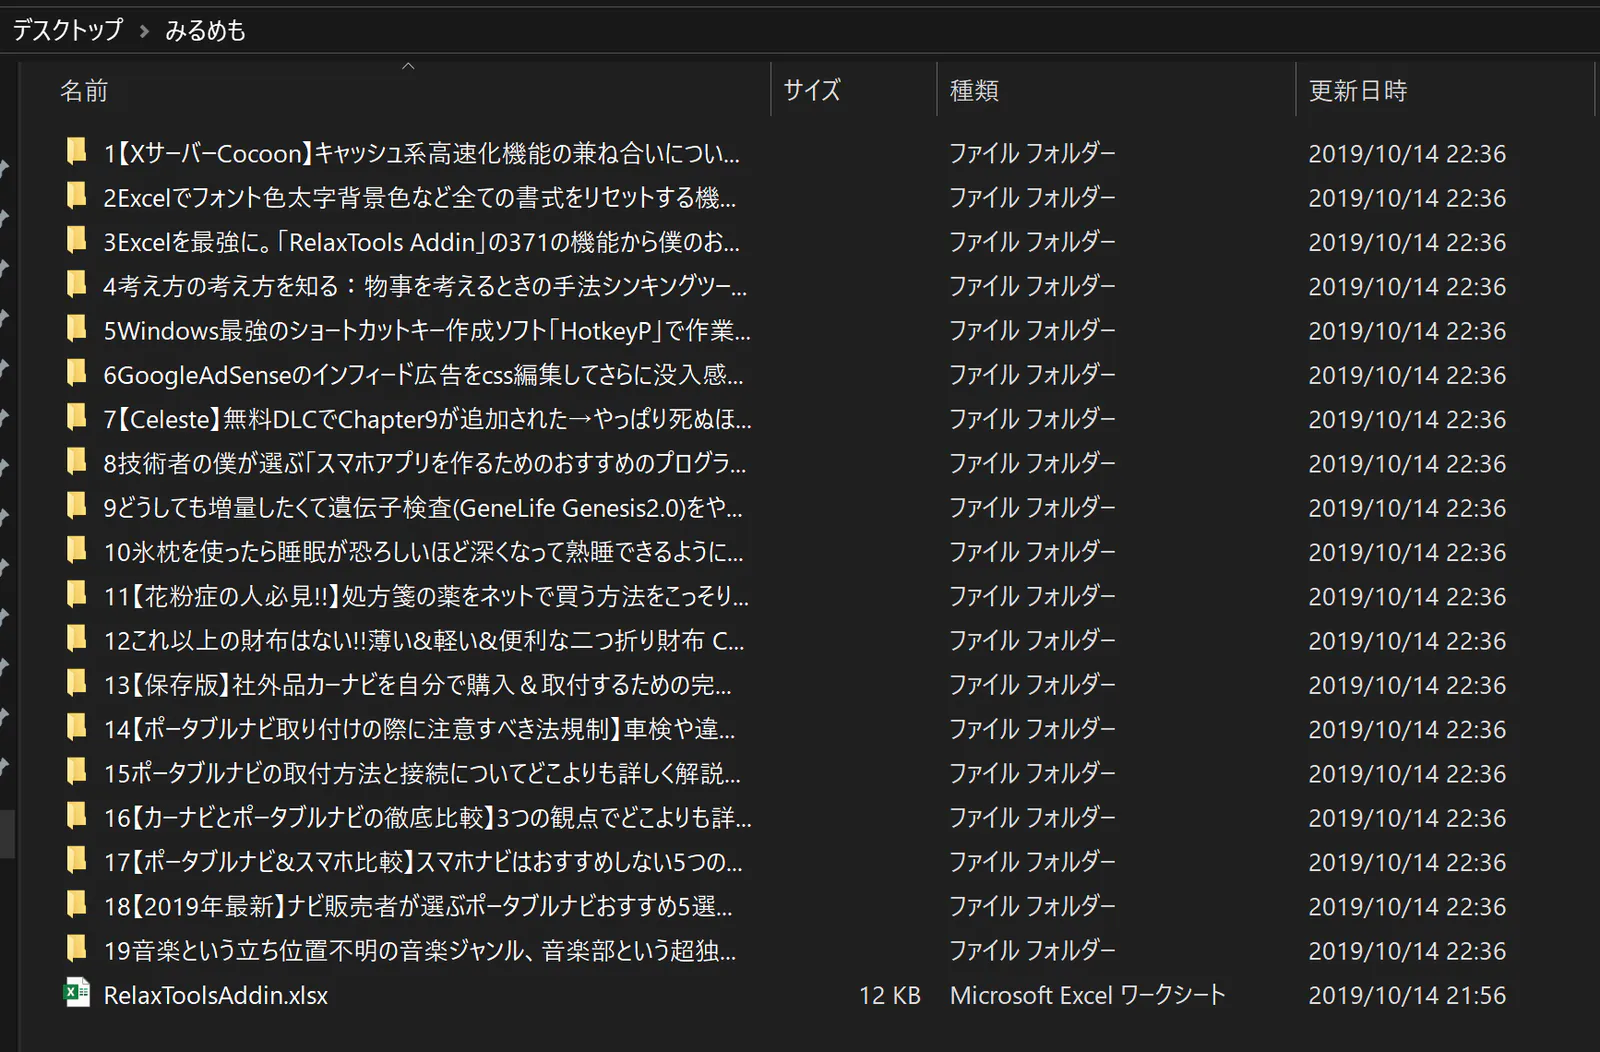Select folder name 18【2019年最新】ナビ販売者
The image size is (1600, 1052).
(x=418, y=906)
